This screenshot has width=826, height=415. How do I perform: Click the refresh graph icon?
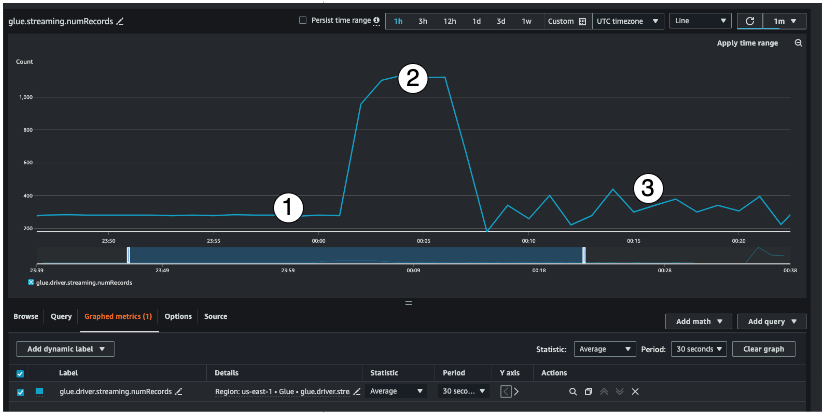point(749,20)
